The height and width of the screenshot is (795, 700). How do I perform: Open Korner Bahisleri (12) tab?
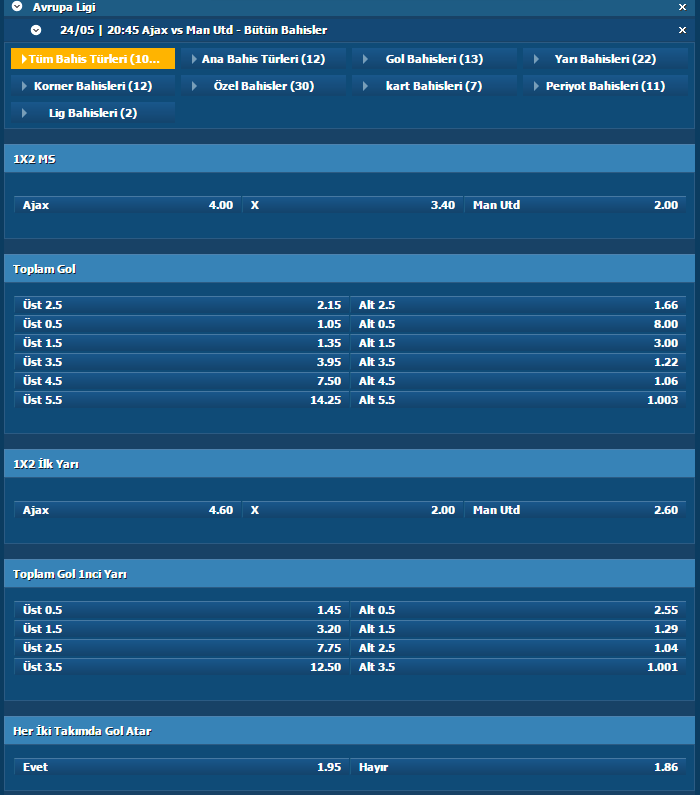[93, 86]
